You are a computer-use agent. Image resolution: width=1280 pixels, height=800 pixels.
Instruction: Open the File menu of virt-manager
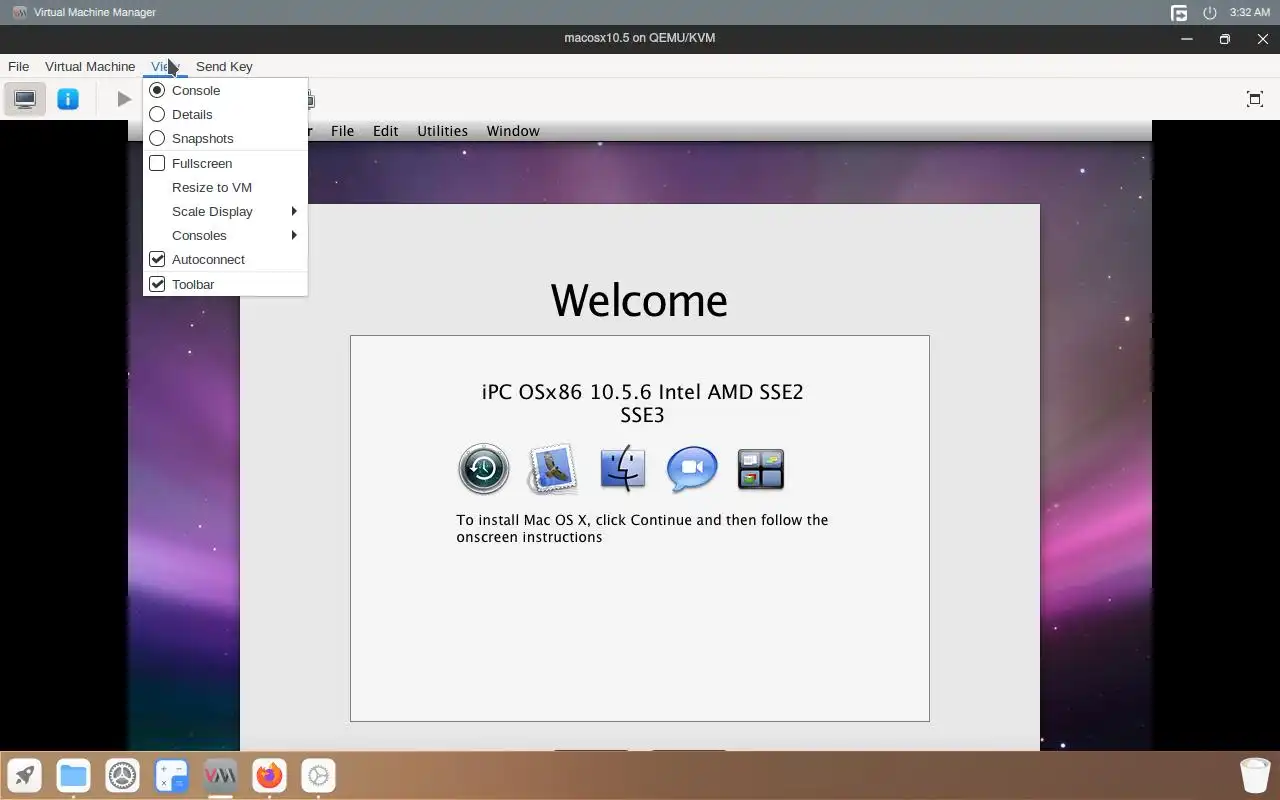click(18, 66)
